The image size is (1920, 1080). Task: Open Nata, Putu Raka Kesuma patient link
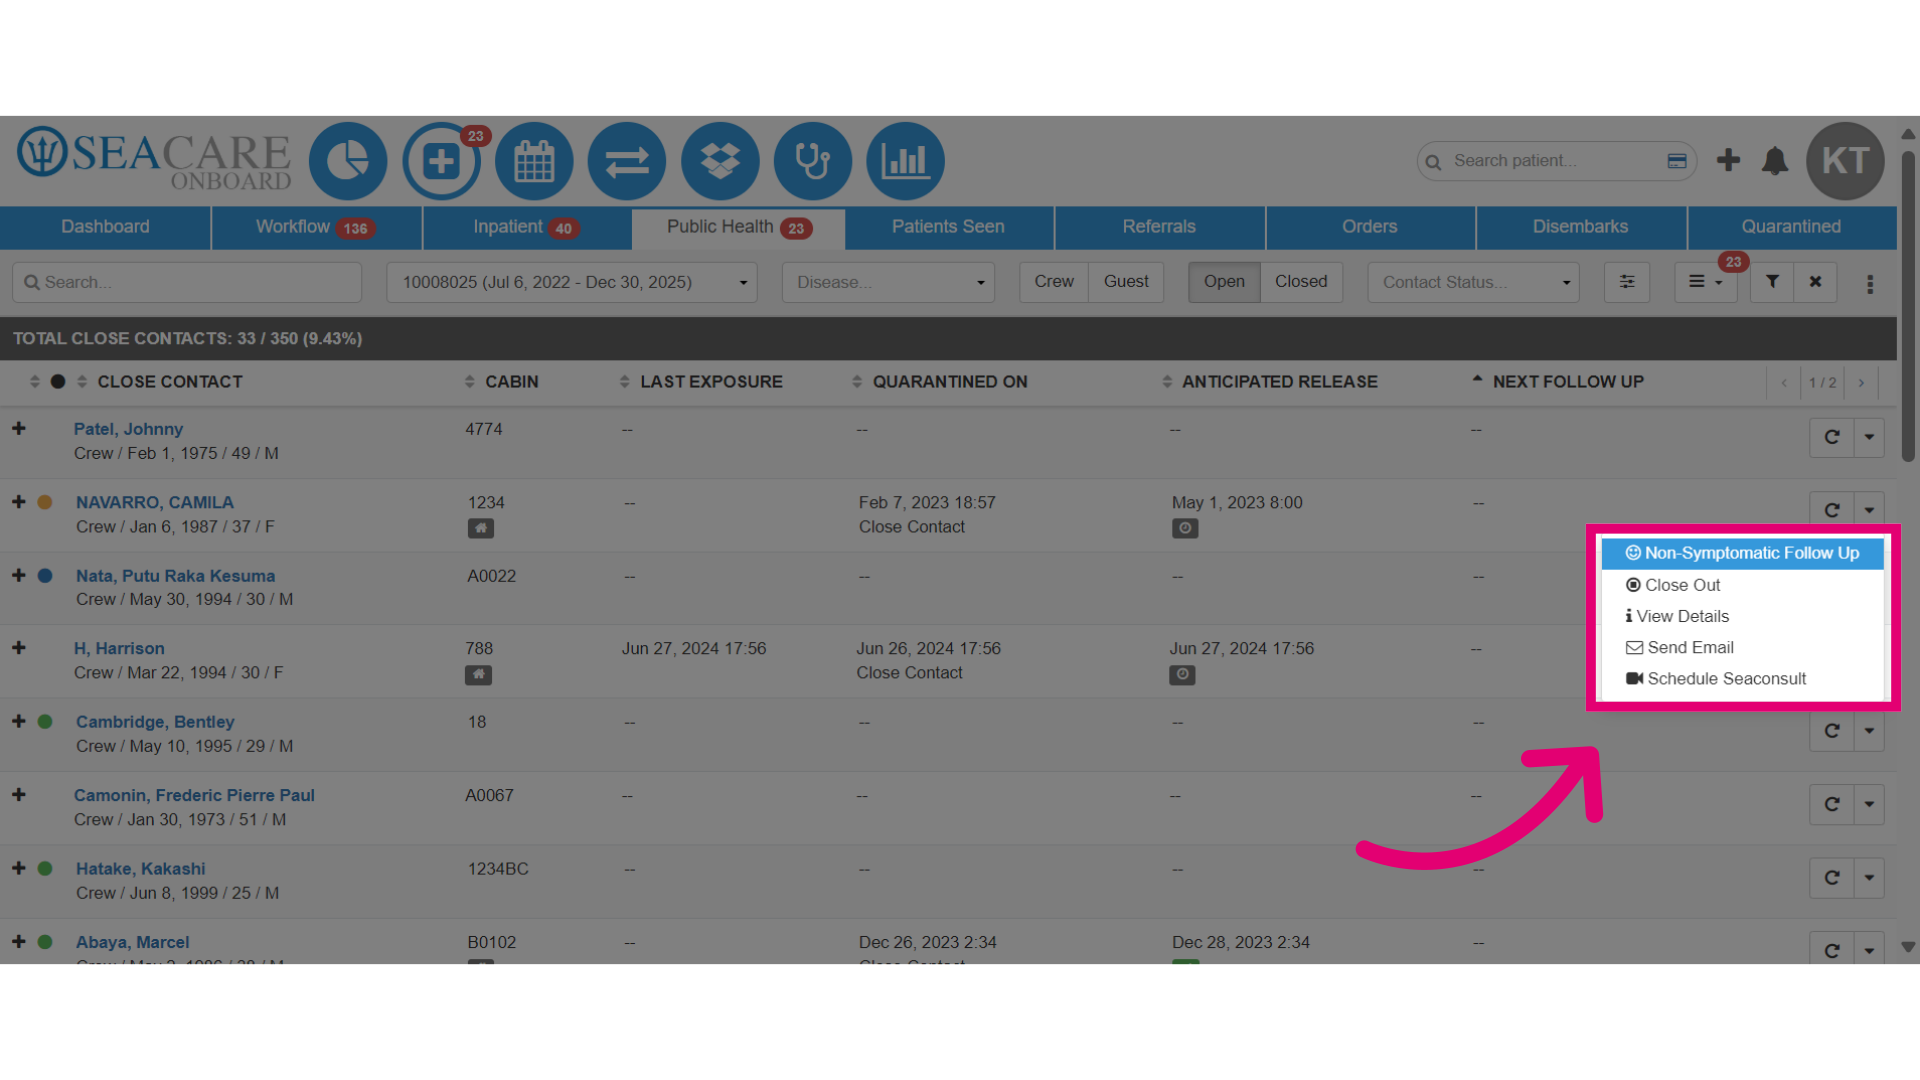tap(175, 576)
